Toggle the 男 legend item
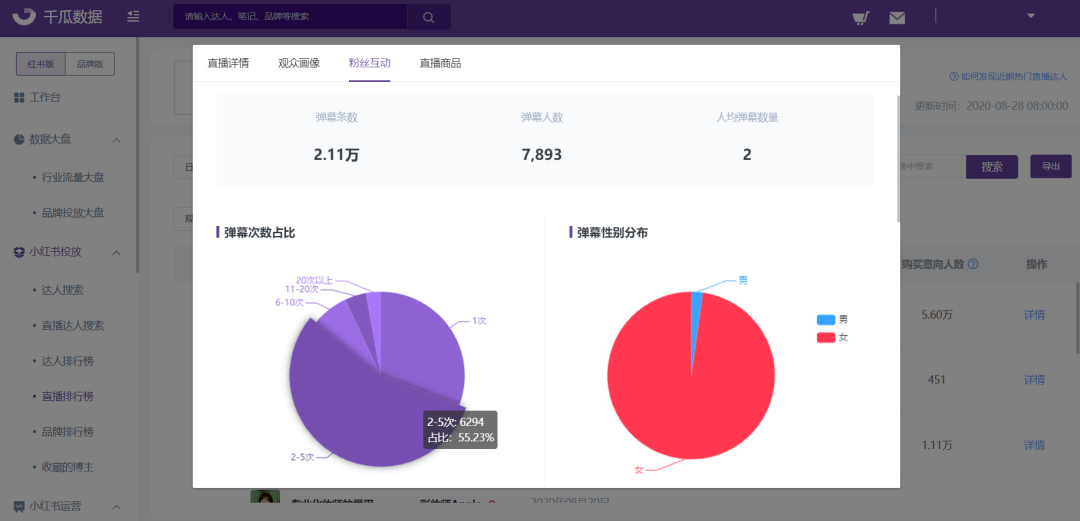Viewport: 1080px width, 521px height. coord(832,320)
